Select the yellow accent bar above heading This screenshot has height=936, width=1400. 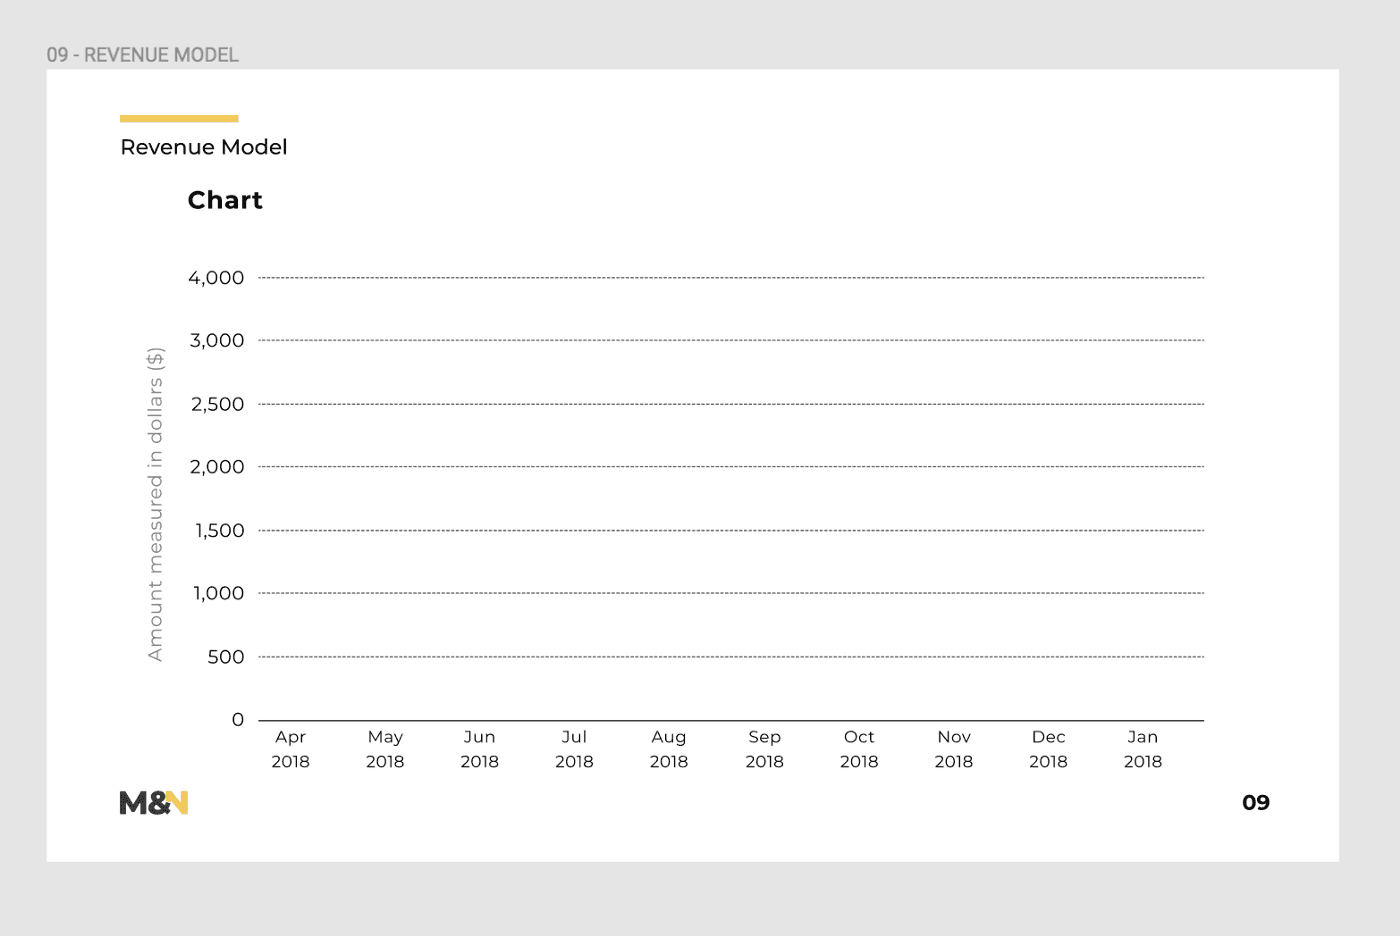click(x=179, y=118)
